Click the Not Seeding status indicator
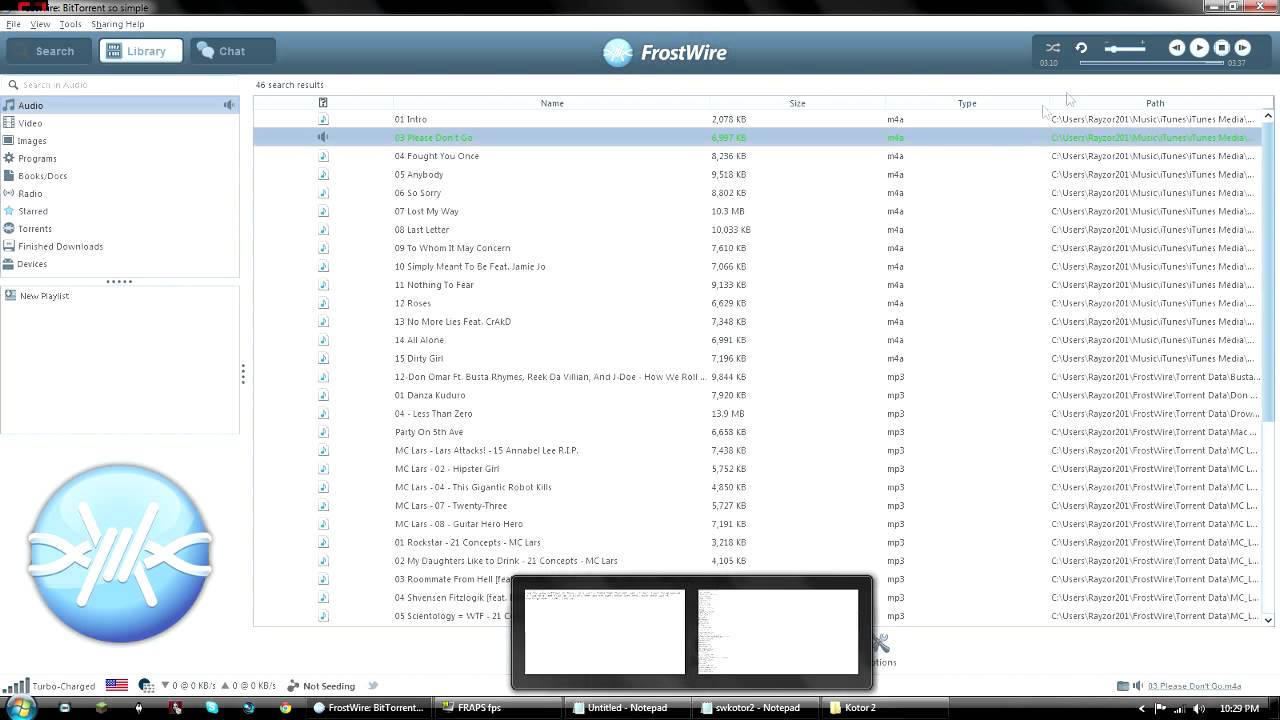 pyautogui.click(x=321, y=686)
